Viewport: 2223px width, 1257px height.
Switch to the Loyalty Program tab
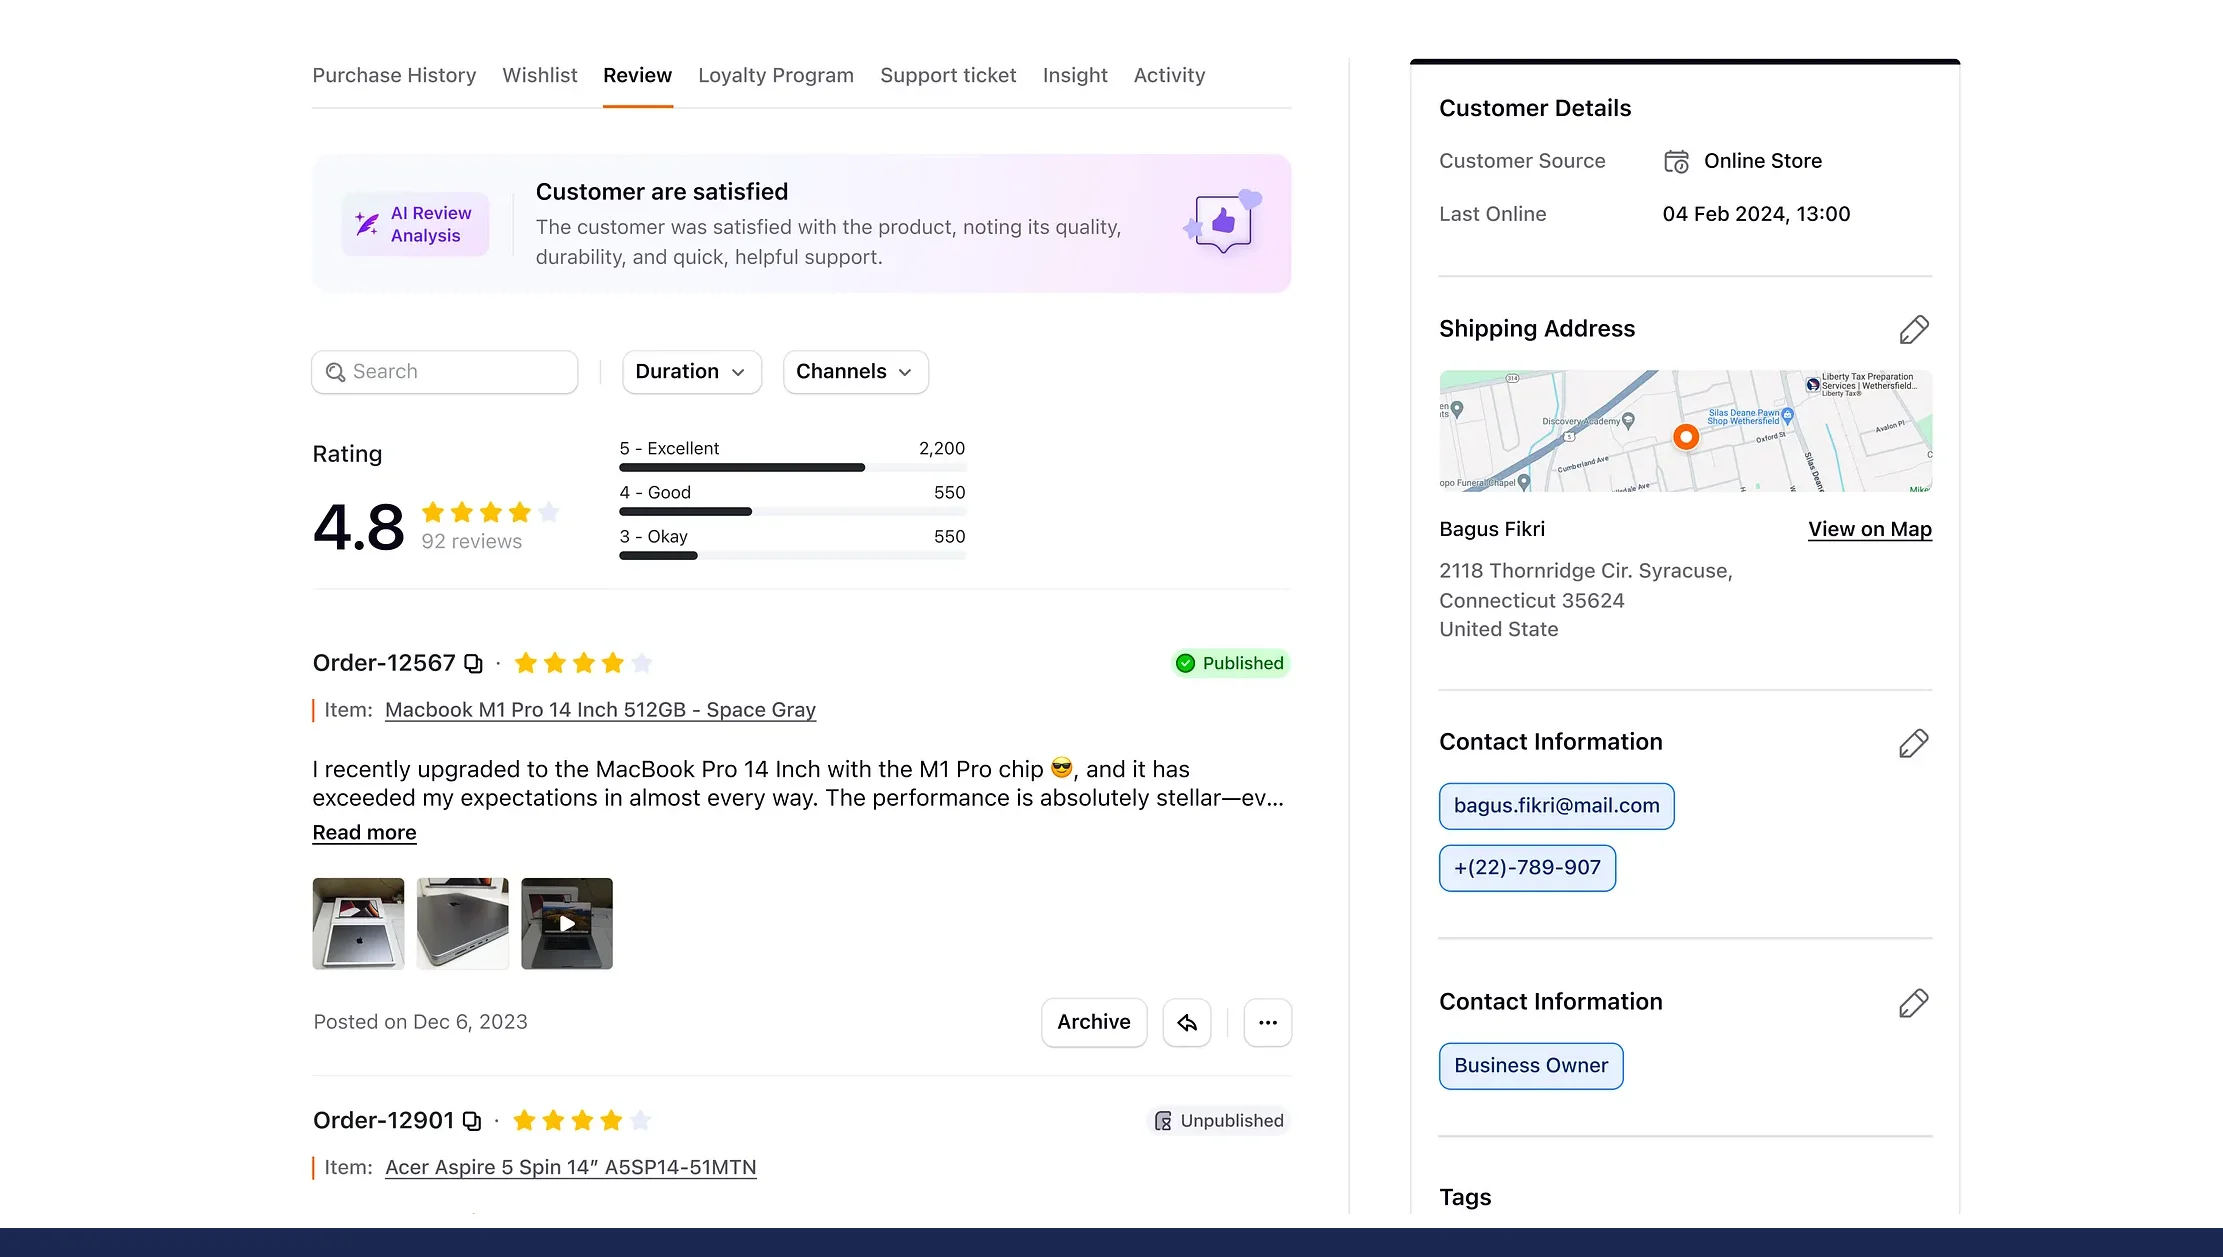click(775, 75)
